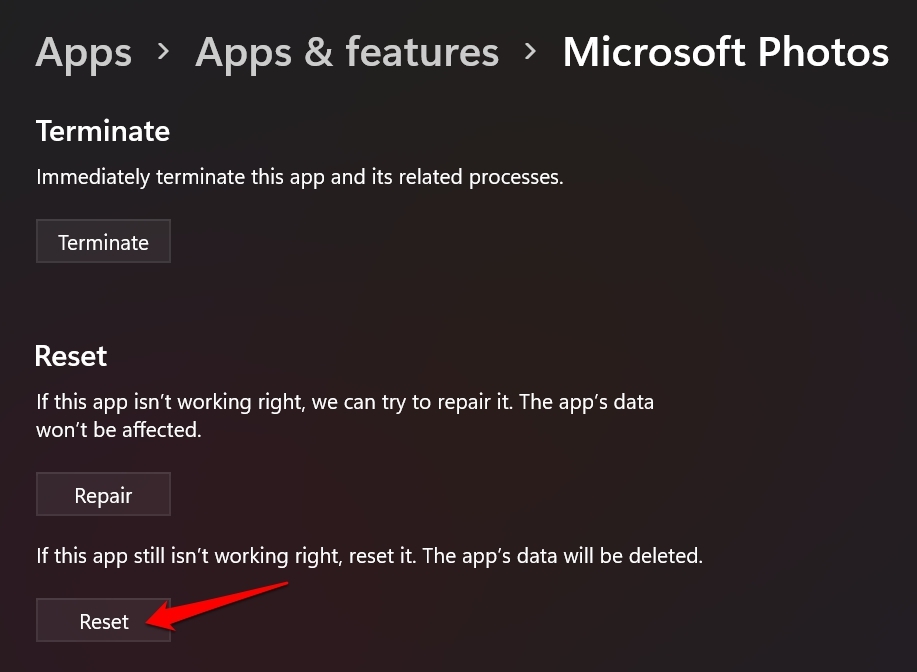The image size is (917, 672).
Task: Click "The app's data will be deleted" sentence
Action: [563, 554]
